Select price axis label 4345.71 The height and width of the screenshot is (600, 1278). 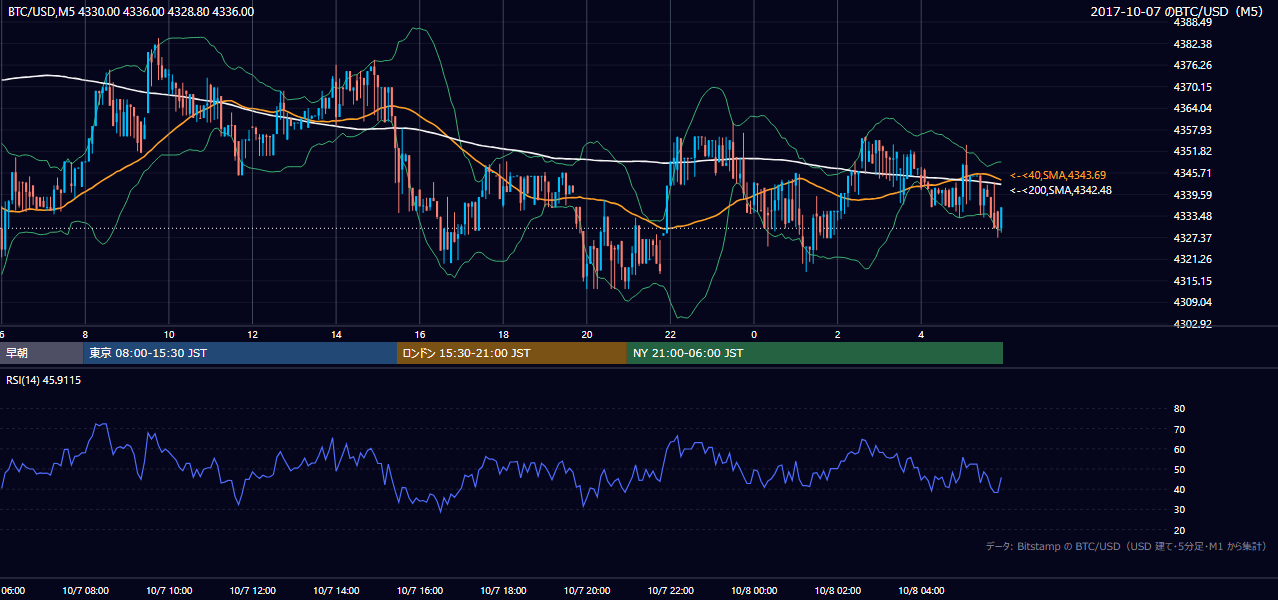(1193, 173)
